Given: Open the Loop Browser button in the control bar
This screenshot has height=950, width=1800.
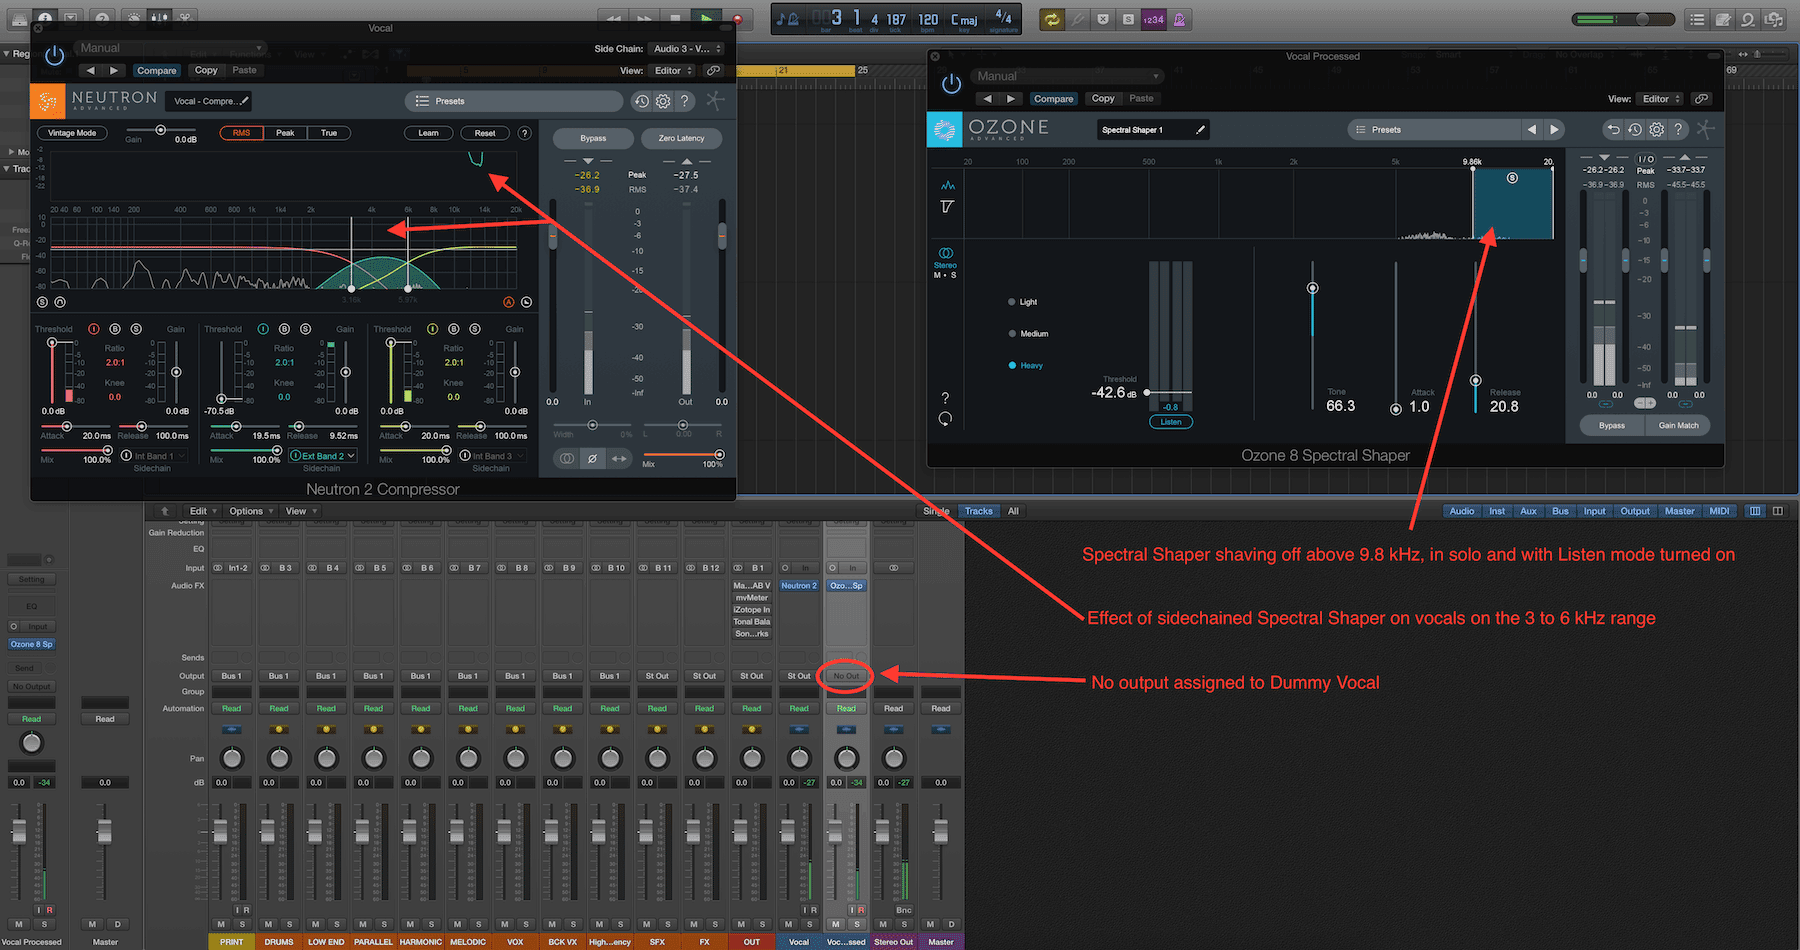Looking at the screenshot, I should click(1747, 19).
